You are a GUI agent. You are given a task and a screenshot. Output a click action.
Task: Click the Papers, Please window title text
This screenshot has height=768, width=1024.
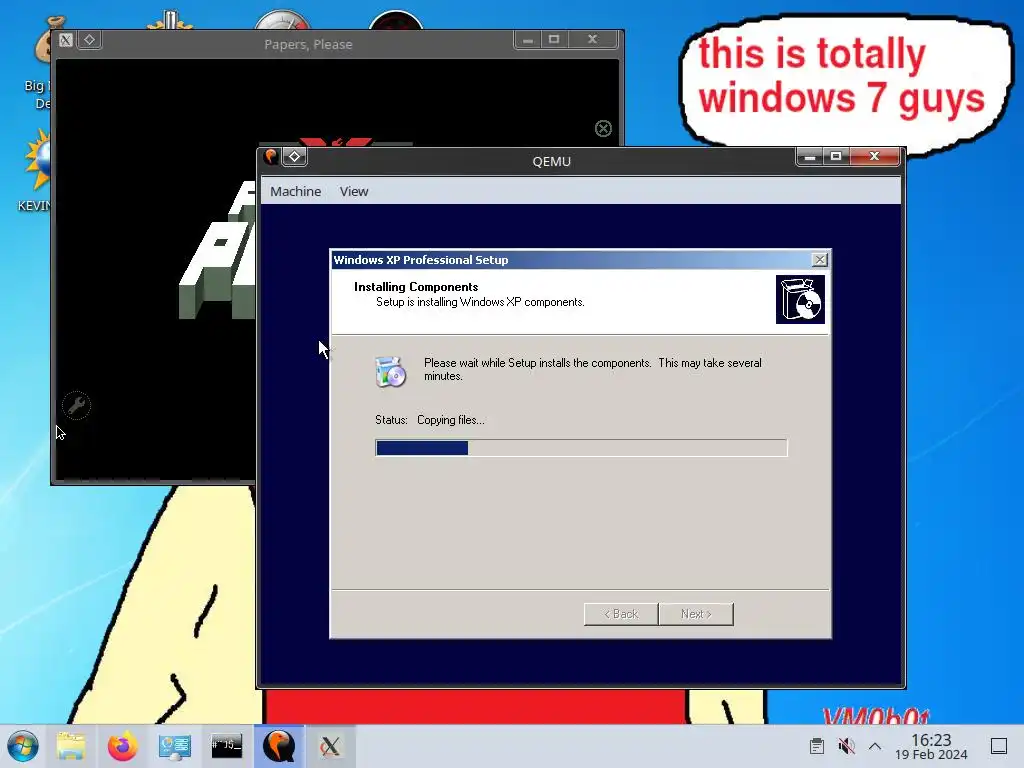[308, 44]
